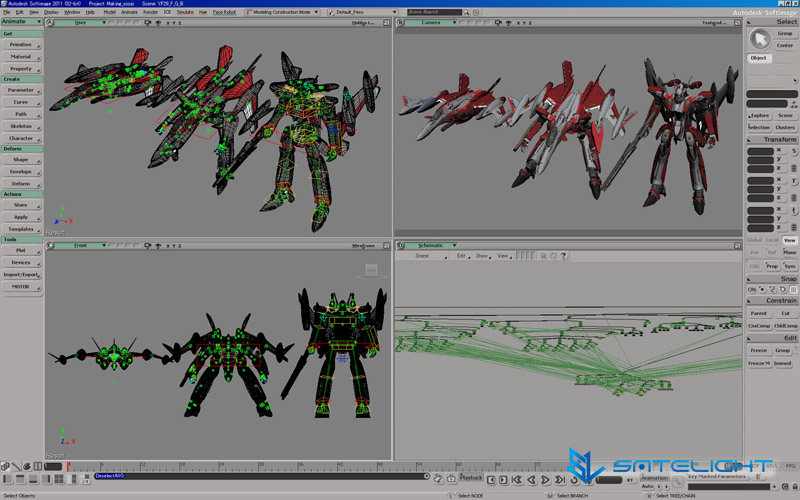Open the Animate module dropdown

21,21
